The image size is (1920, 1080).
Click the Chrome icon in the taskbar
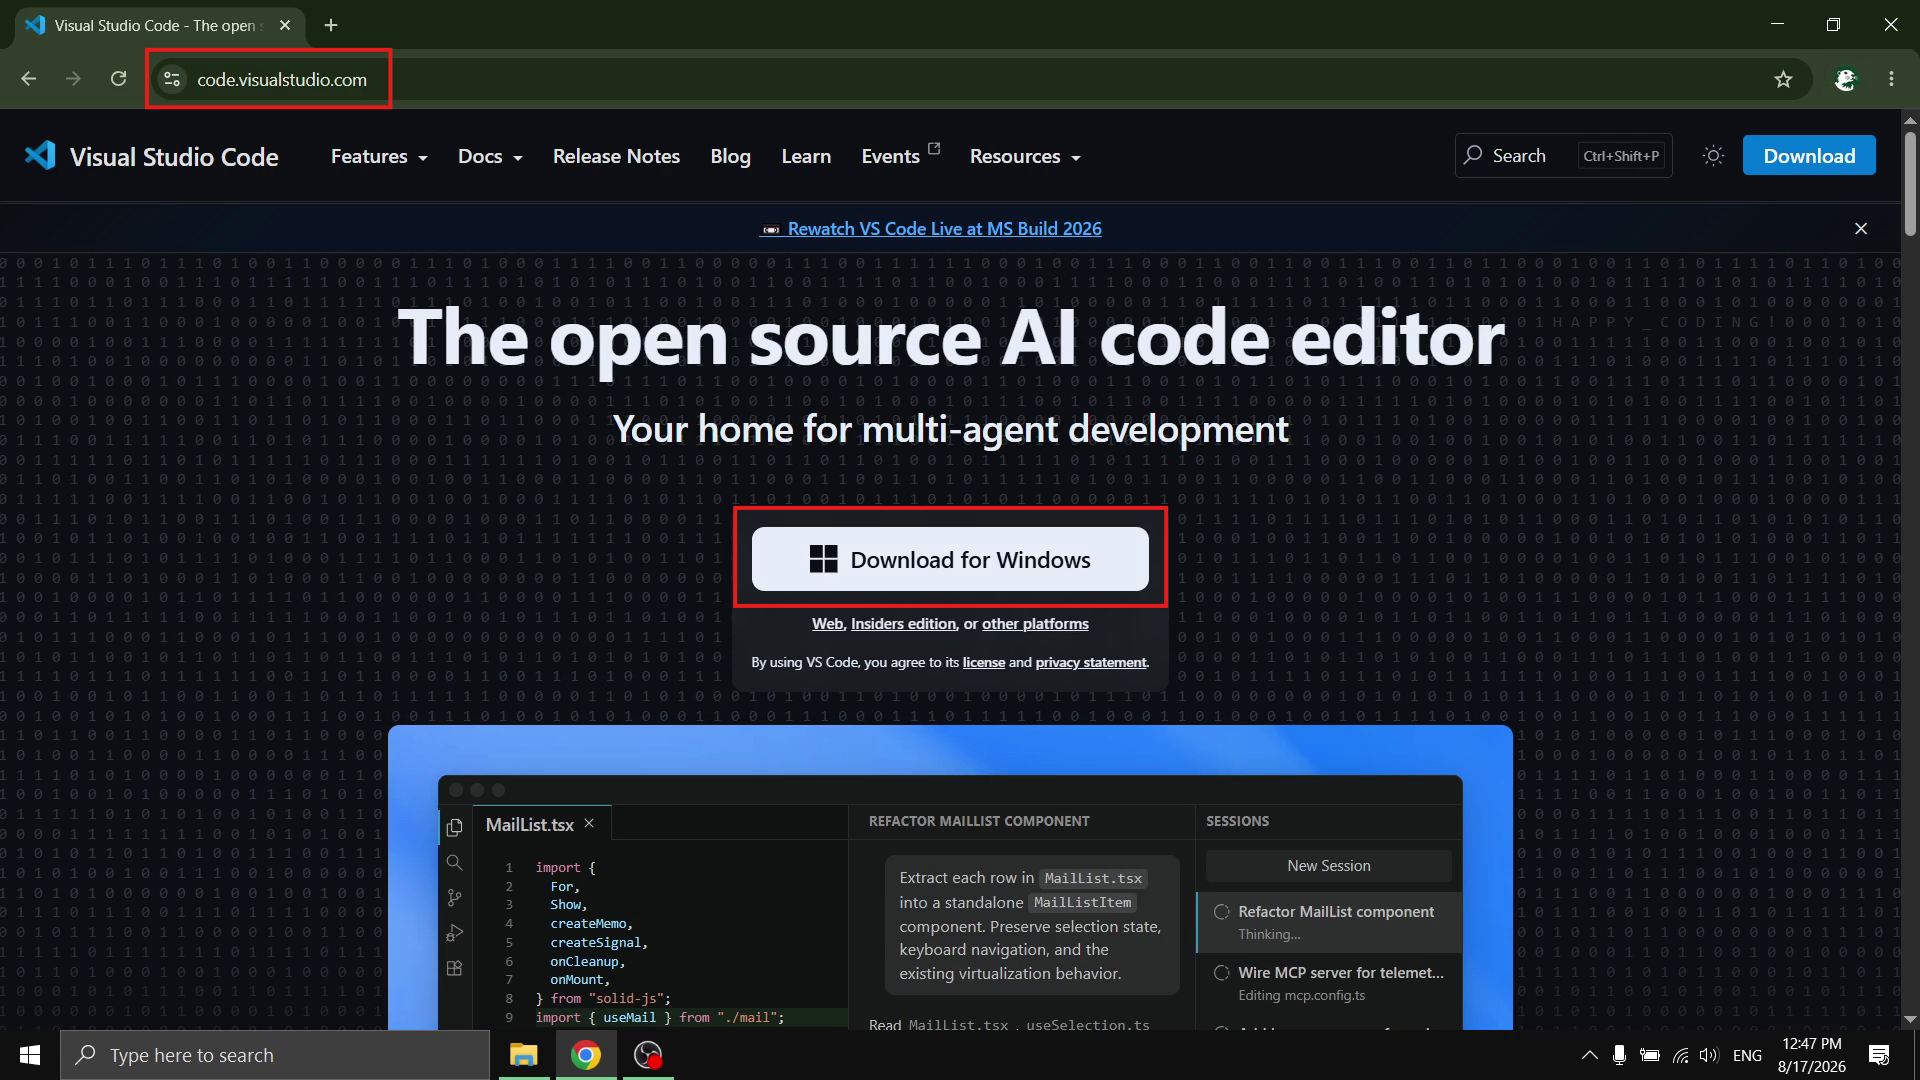[586, 1055]
